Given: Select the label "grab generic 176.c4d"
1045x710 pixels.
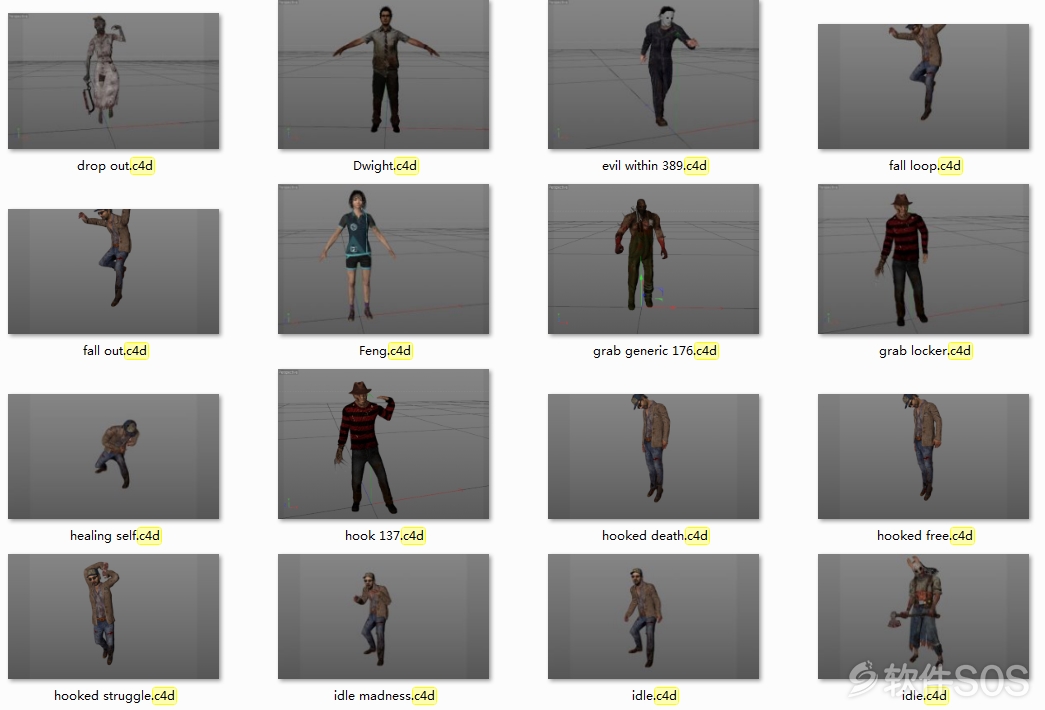Looking at the screenshot, I should tap(654, 350).
